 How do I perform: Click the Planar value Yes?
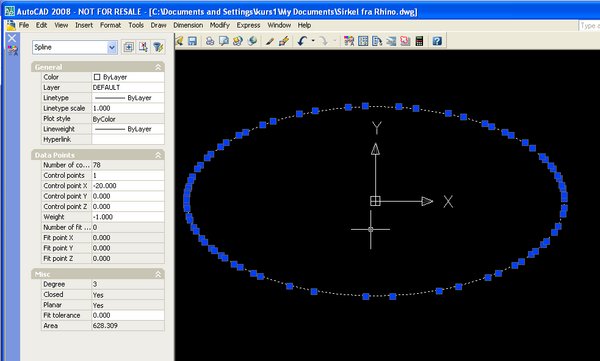click(x=128, y=305)
